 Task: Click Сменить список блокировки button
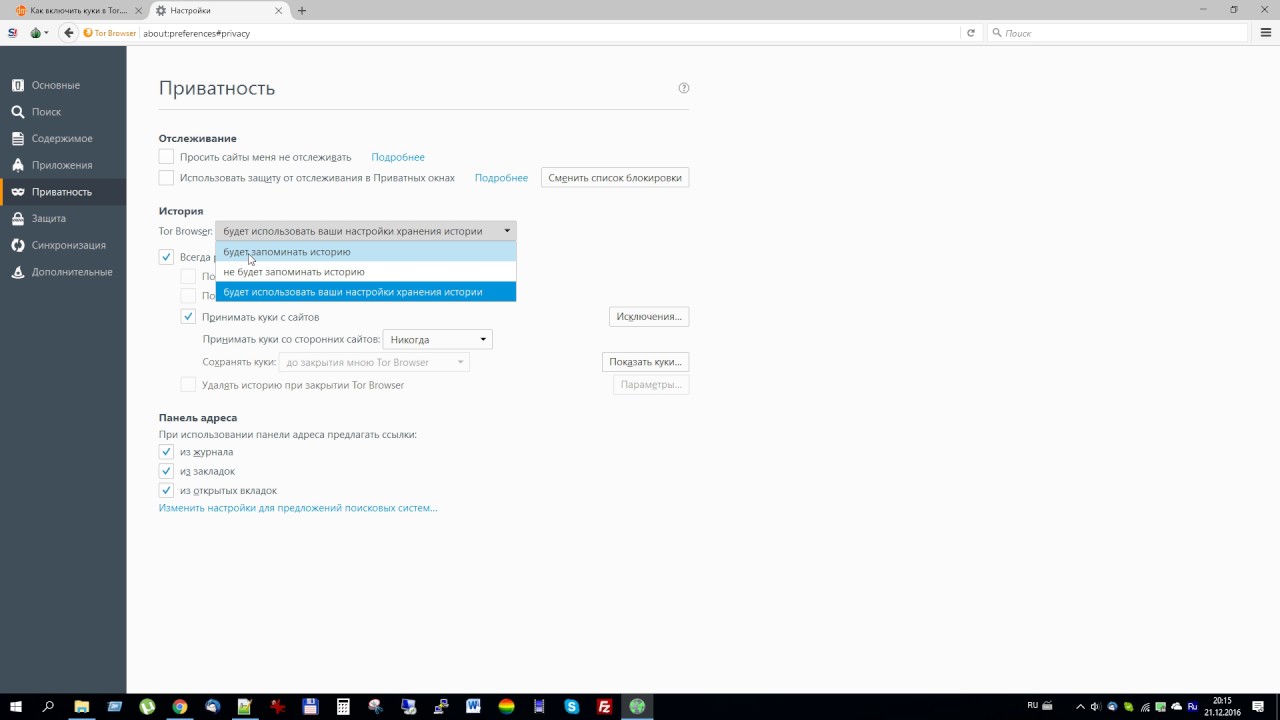(x=615, y=178)
